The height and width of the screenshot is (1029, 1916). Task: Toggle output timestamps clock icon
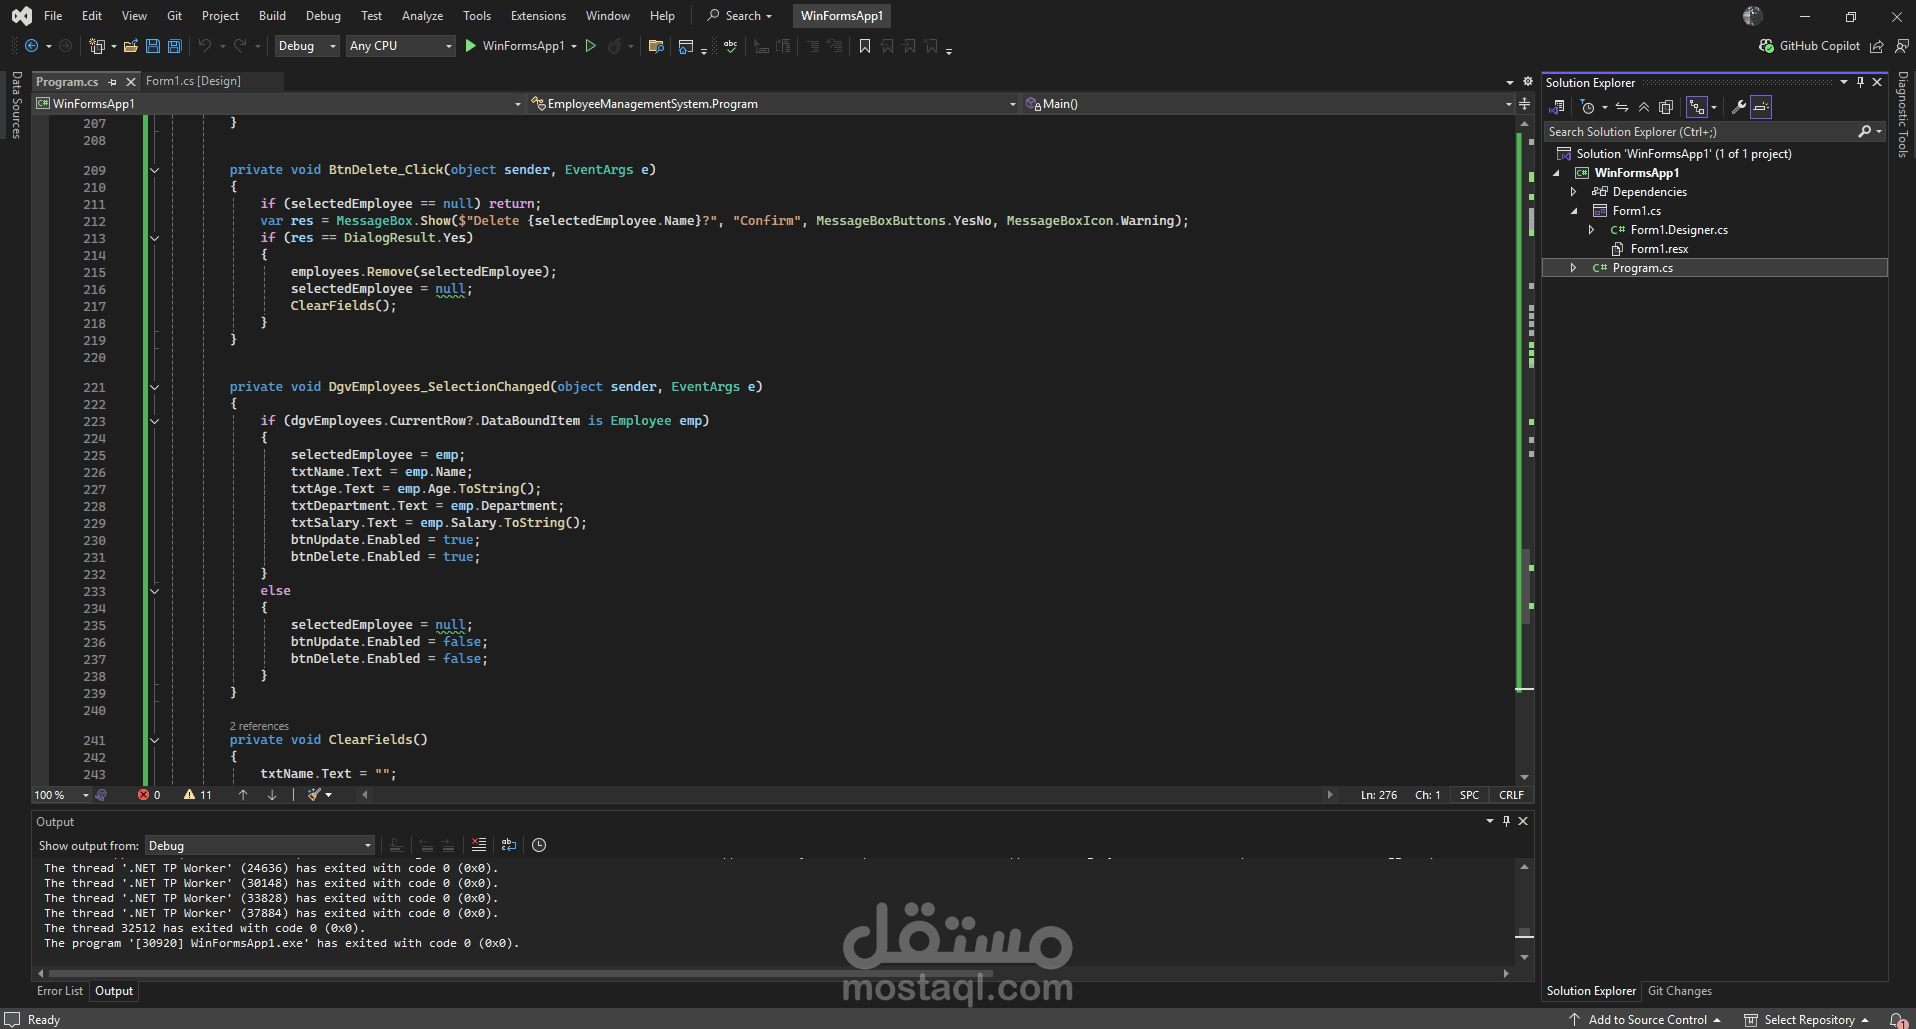(539, 845)
